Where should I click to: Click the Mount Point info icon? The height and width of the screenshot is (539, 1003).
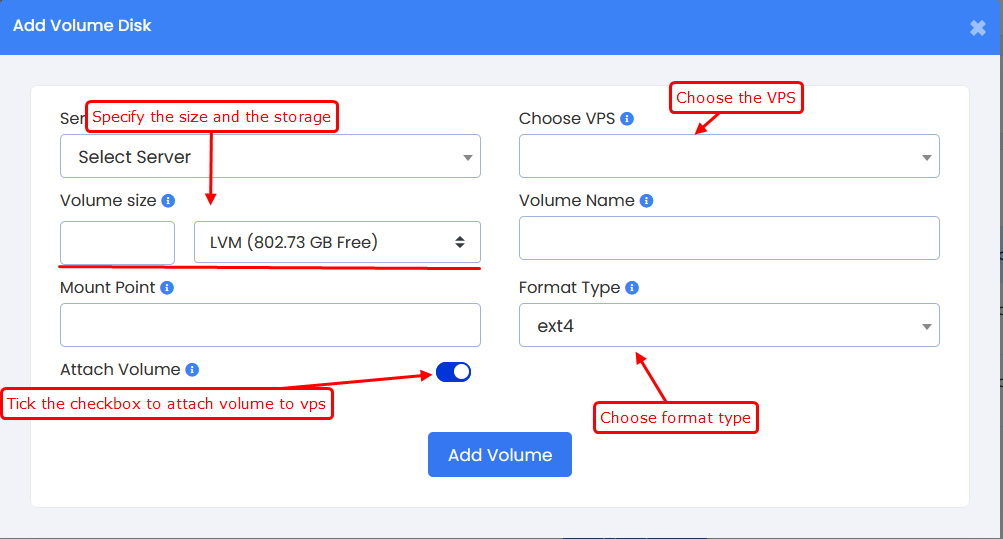[x=167, y=288]
